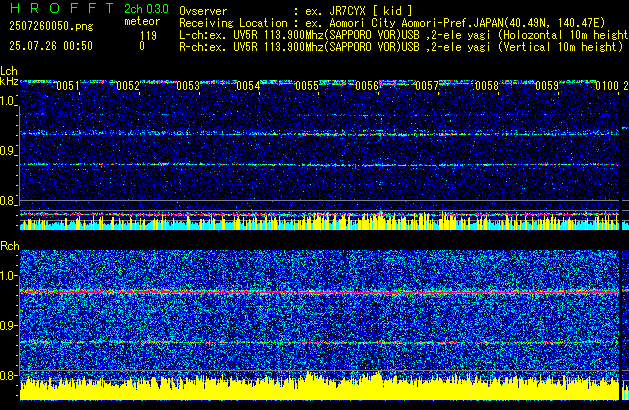Image resolution: width=629 pixels, height=410 pixels.
Task: Click the Lch 0.8 kHz axis label
Action: [x=8, y=201]
